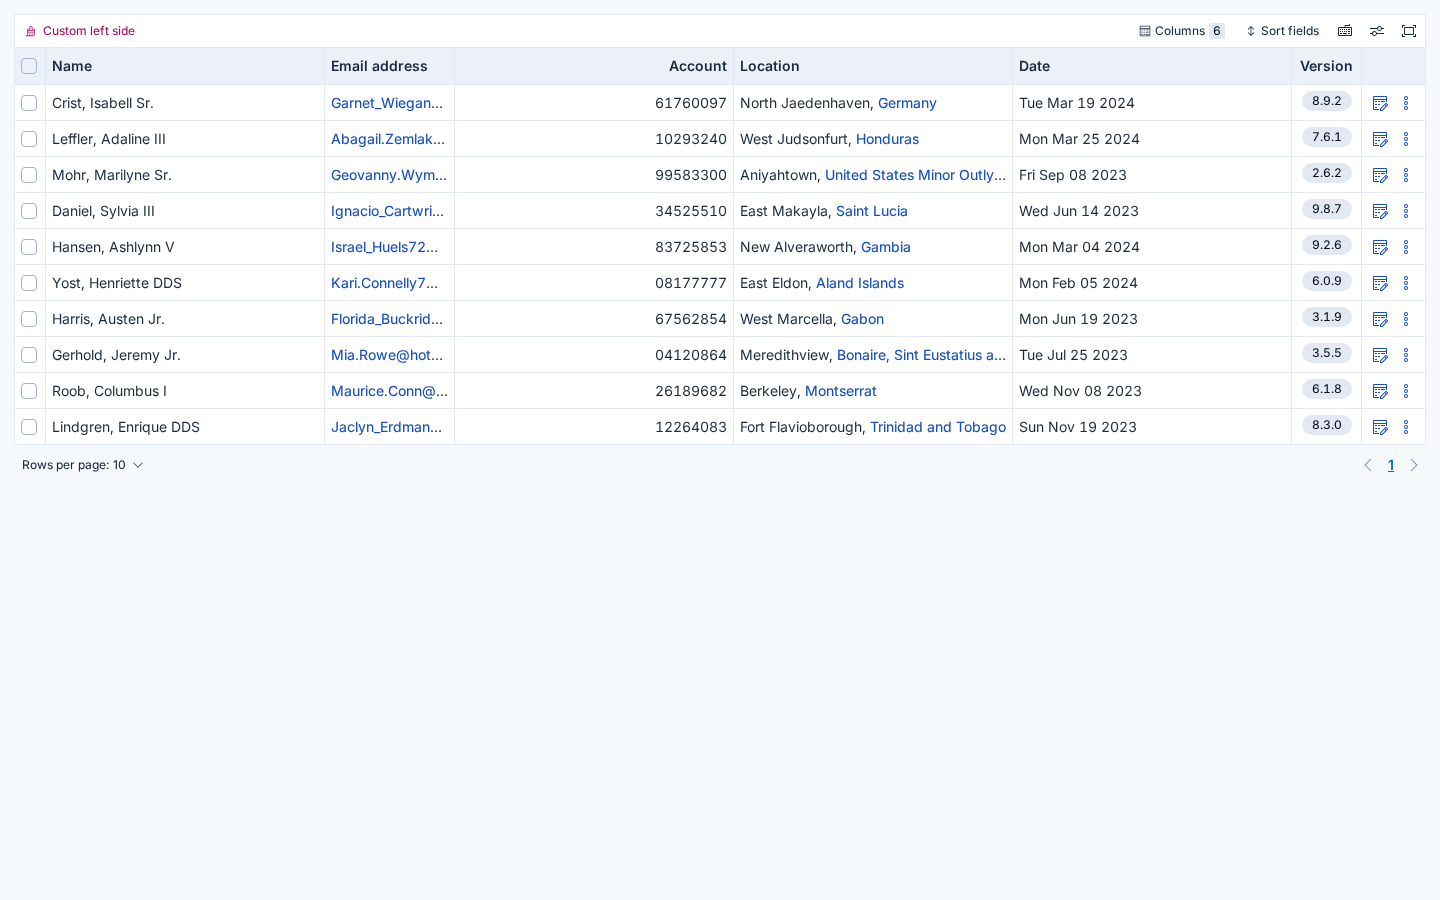Open more actions for Gerhold, Jeremy Jr.
The width and height of the screenshot is (1440, 900).
[x=1406, y=355]
